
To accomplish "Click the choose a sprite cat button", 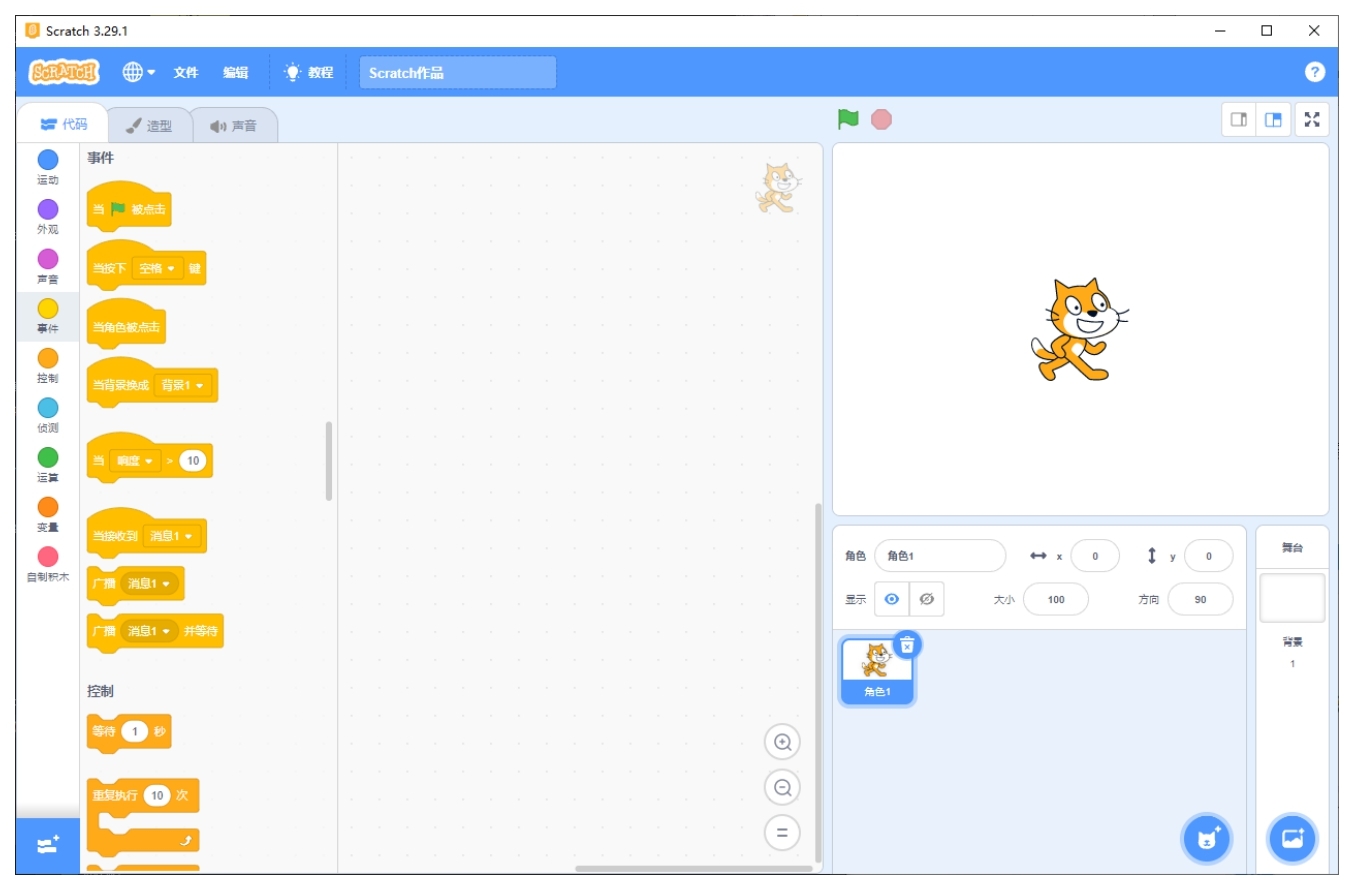I will point(1206,838).
